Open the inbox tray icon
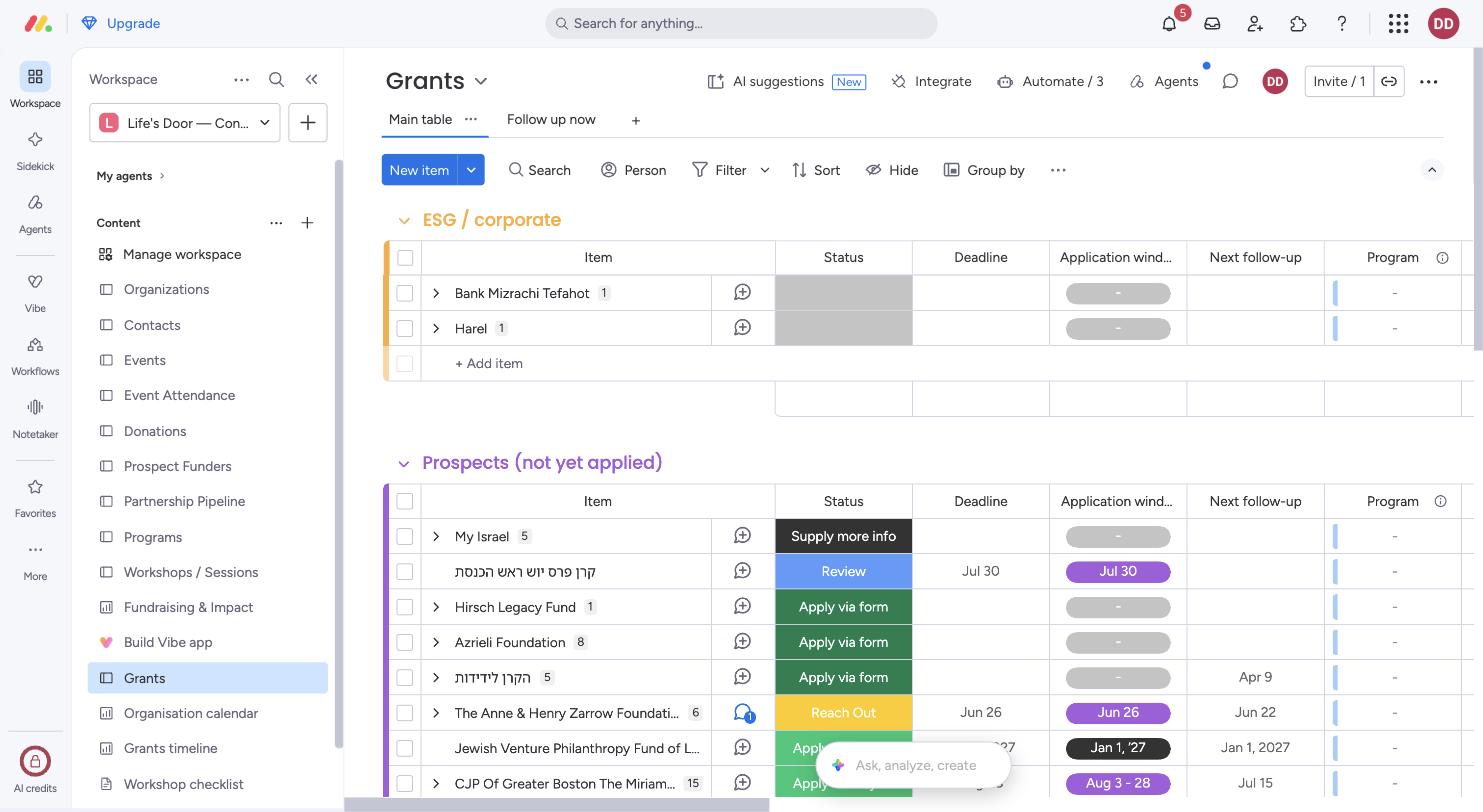Screen dimensions: 1483x812 click(x=1212, y=23)
